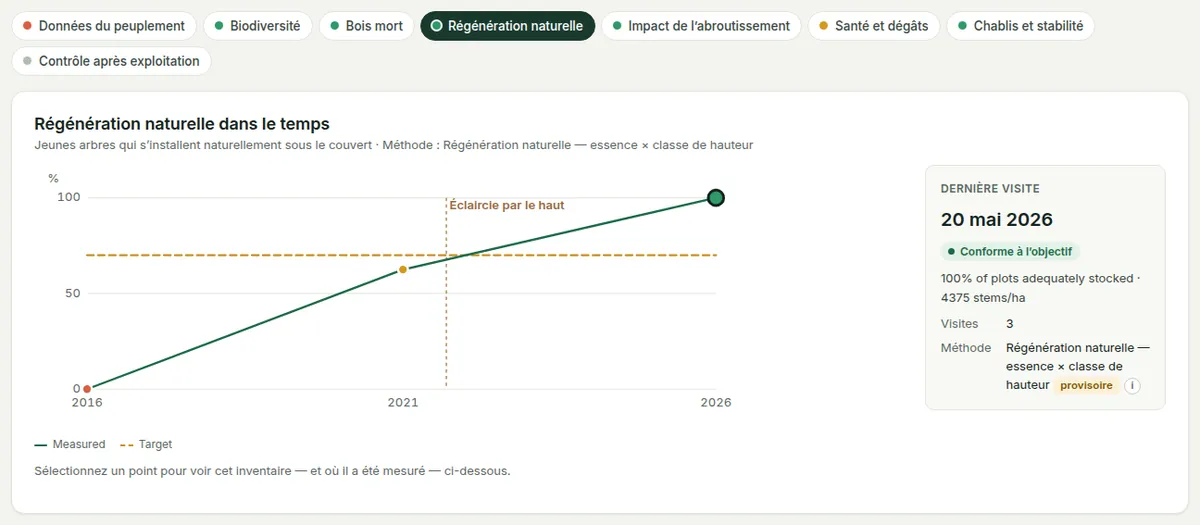
Task: Click the Dernière visite heading
Action: coord(990,188)
